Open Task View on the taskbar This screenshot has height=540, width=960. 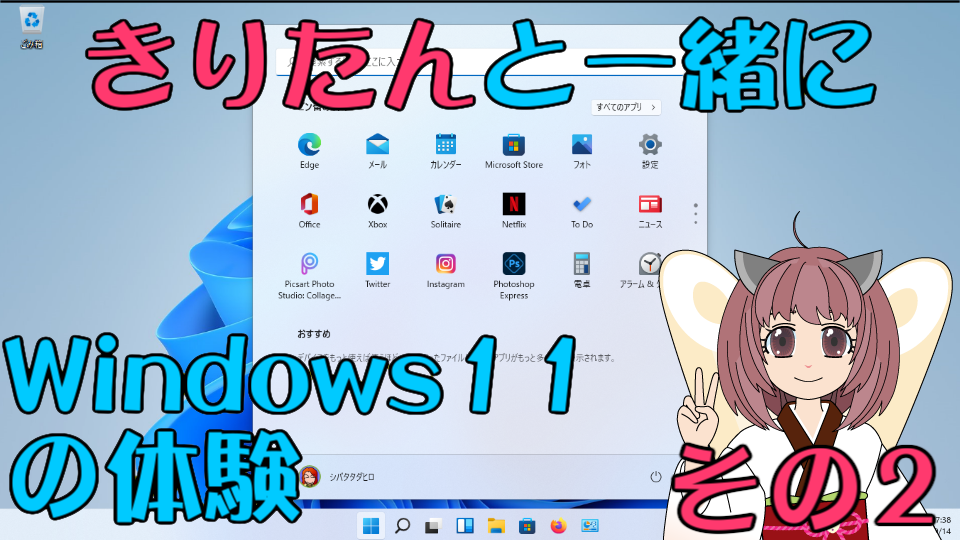433,525
